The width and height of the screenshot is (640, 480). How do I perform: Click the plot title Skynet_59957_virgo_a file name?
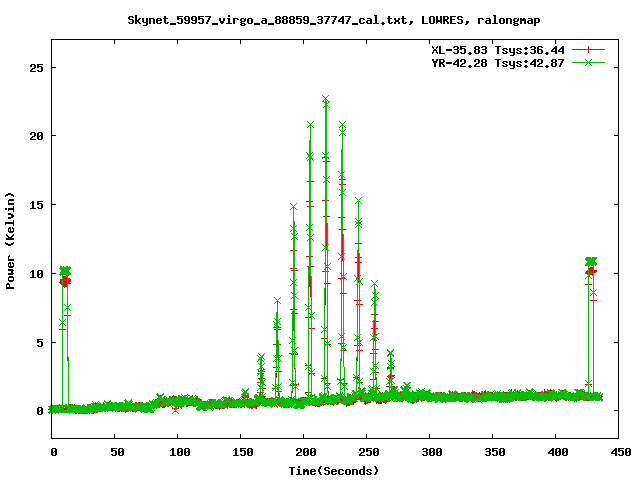coord(267,20)
